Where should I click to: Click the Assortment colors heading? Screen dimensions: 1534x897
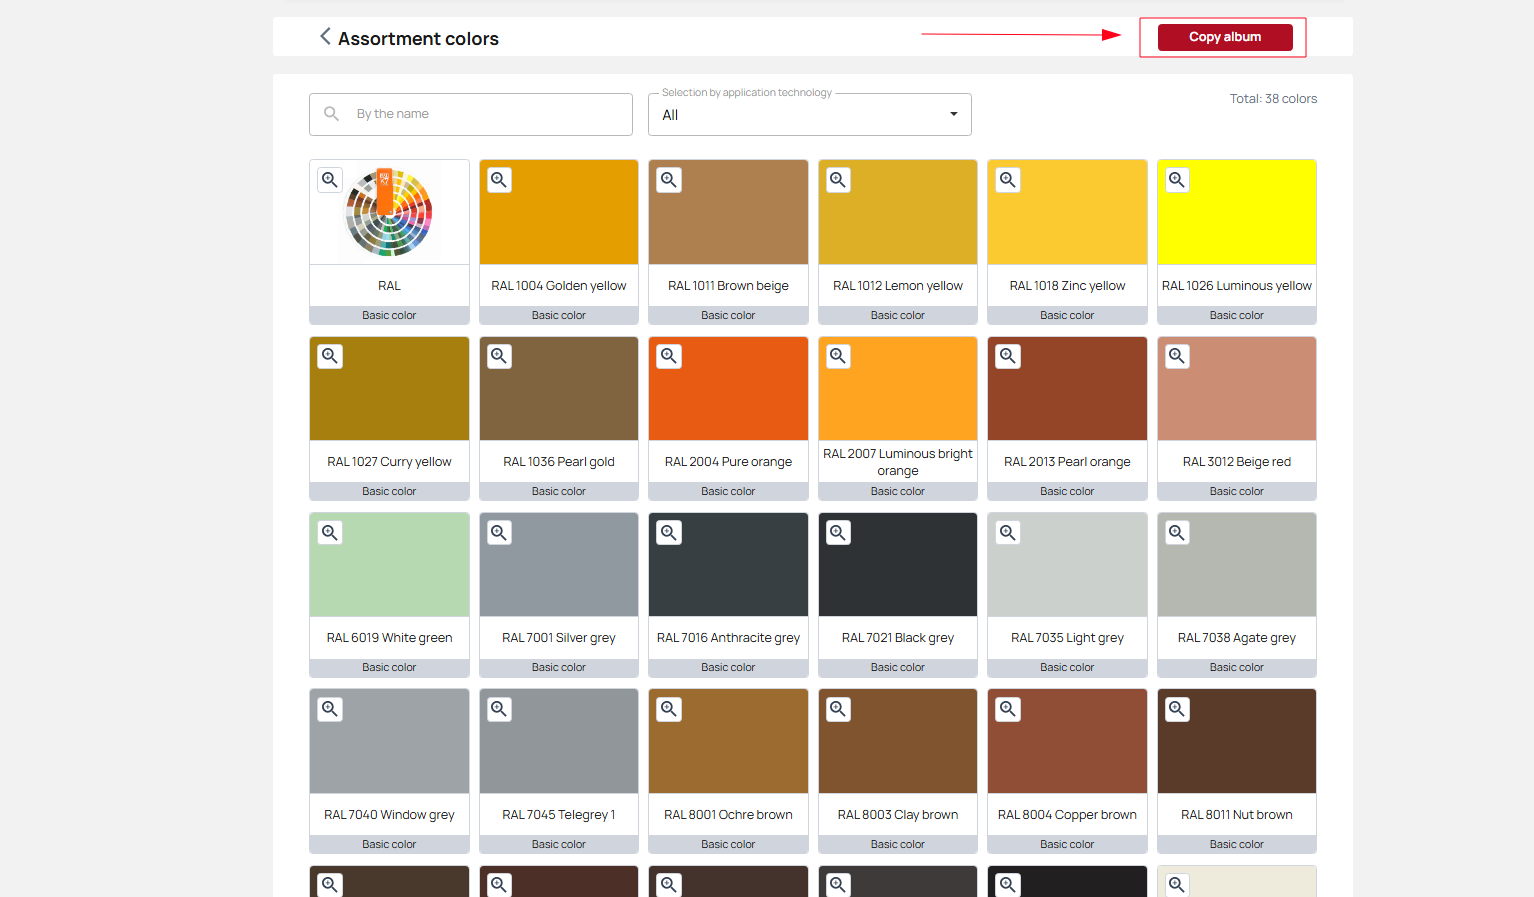coord(418,39)
